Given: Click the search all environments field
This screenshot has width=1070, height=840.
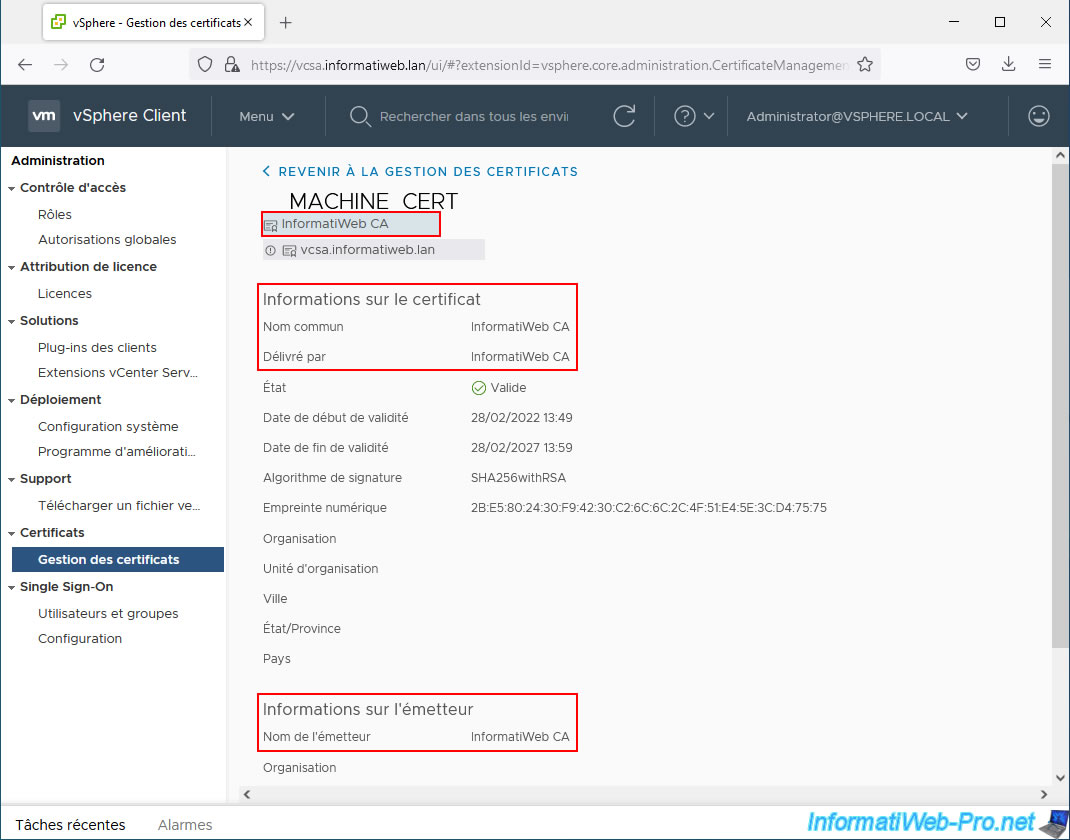Looking at the screenshot, I should pyautogui.click(x=473, y=116).
